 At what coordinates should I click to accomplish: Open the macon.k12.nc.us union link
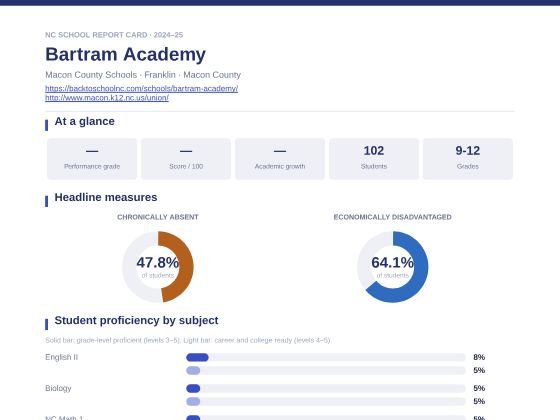[107, 98]
